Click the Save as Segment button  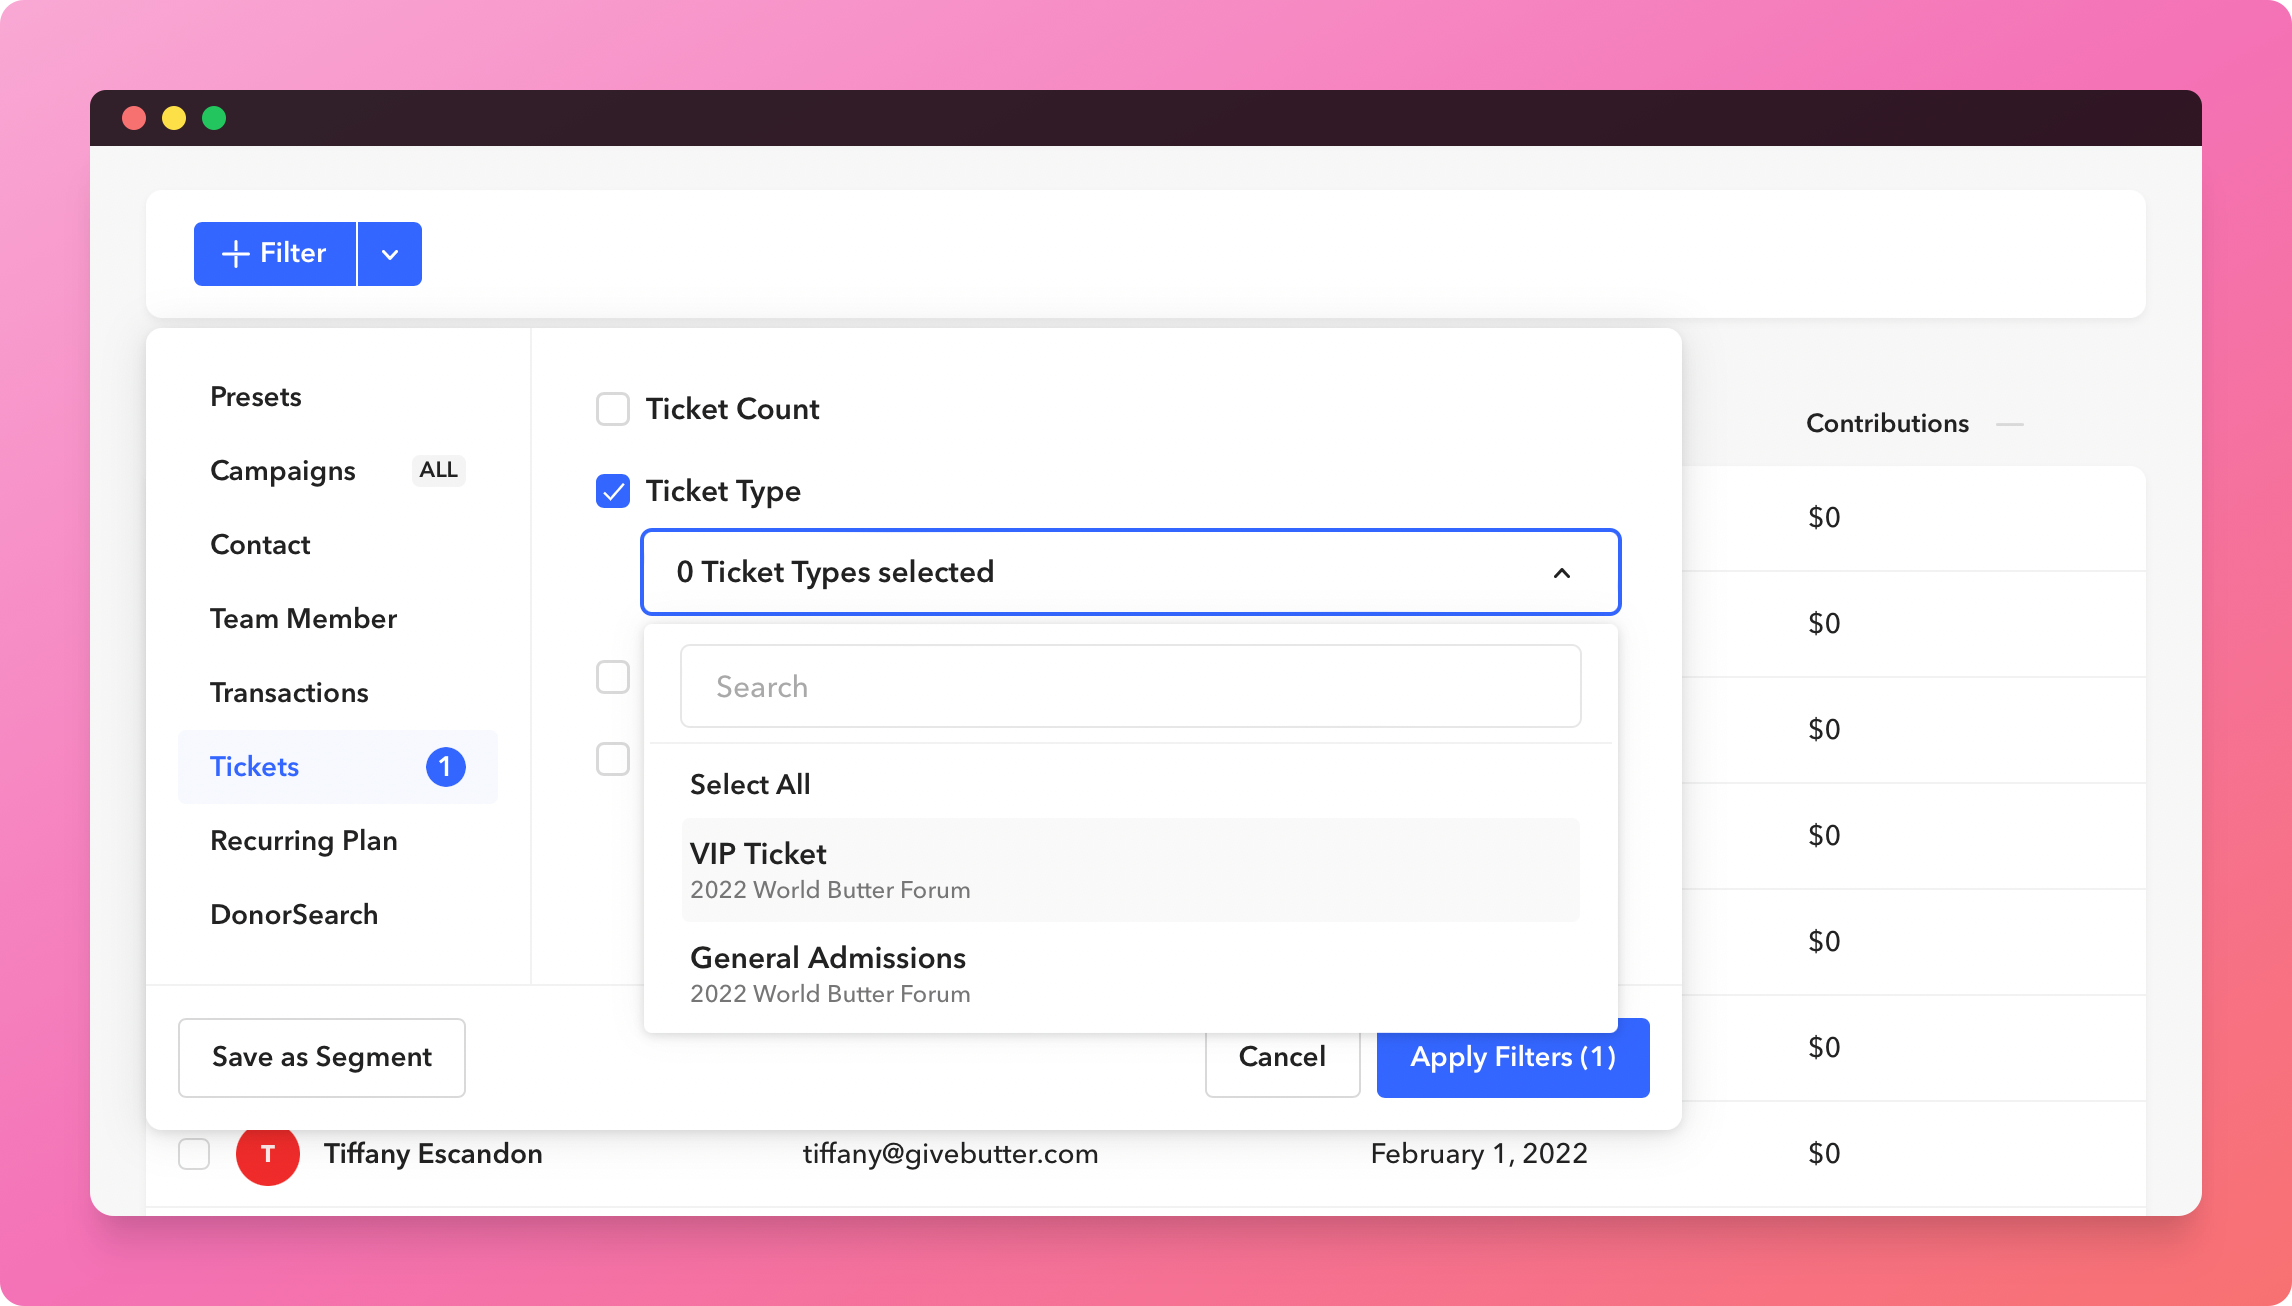pos(323,1057)
